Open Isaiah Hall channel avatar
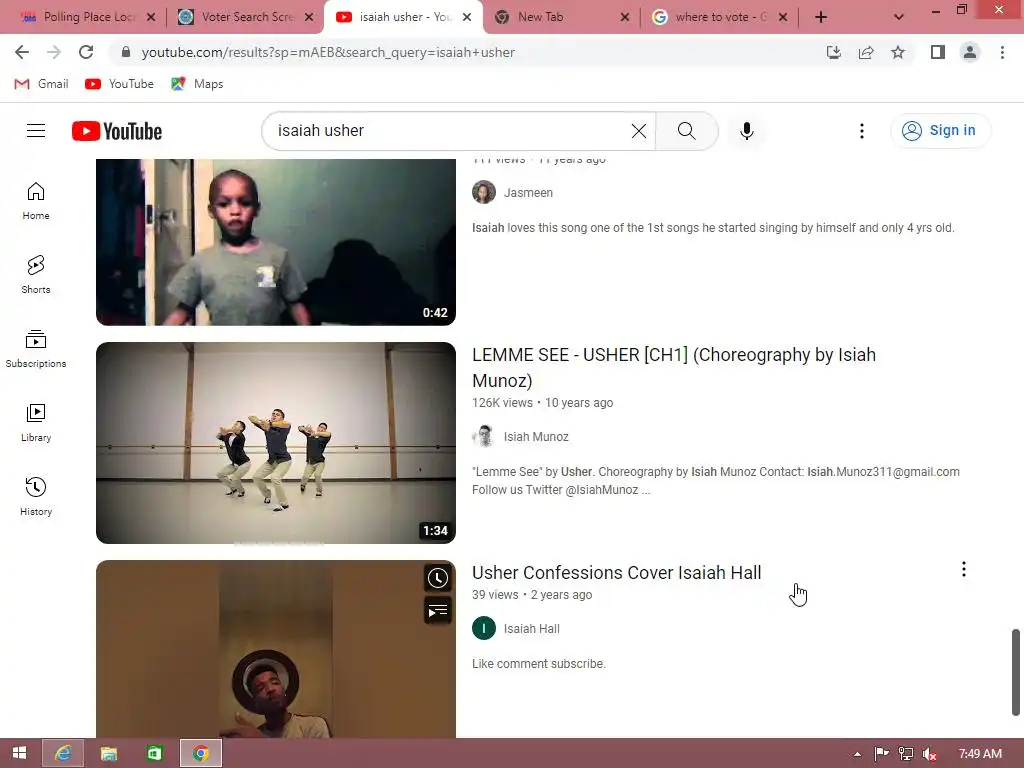This screenshot has height=768, width=1024. pos(484,628)
